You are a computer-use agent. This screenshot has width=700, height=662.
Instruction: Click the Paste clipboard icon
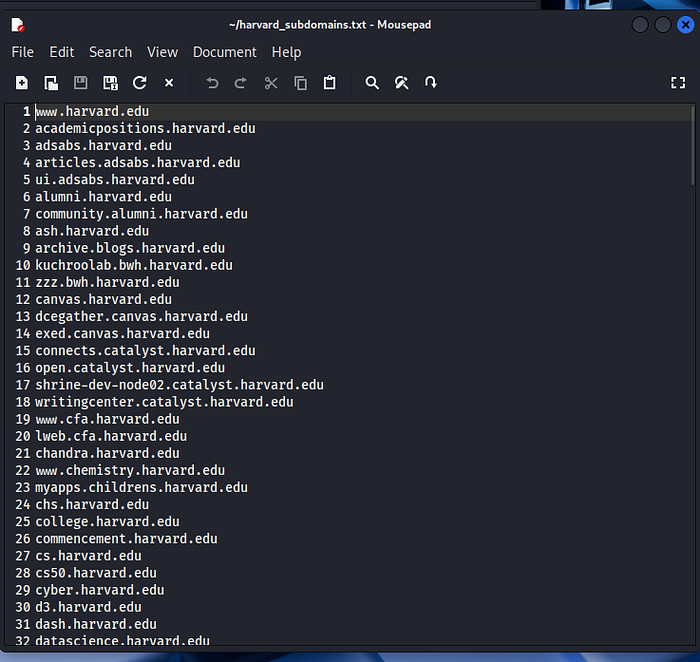[329, 83]
